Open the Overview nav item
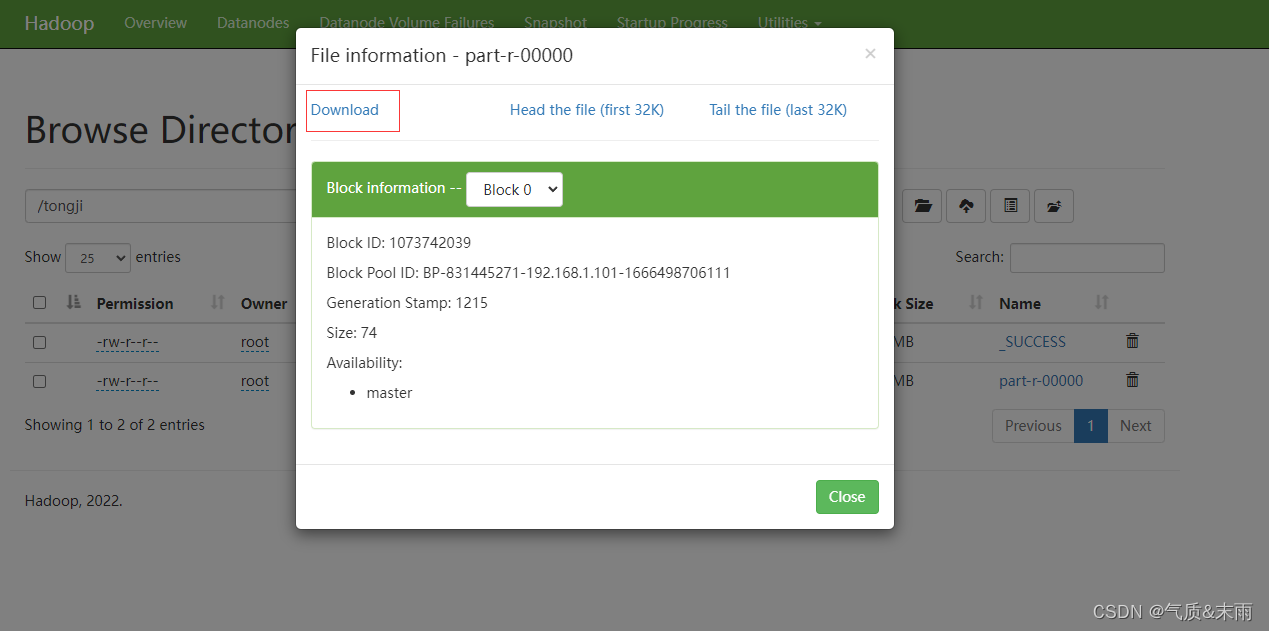The height and width of the screenshot is (631, 1269). click(x=155, y=22)
